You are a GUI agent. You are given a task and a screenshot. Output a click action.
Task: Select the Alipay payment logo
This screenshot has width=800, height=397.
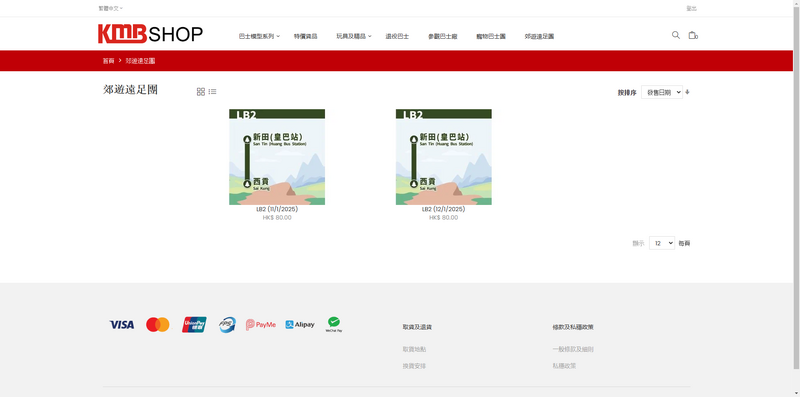pos(299,325)
